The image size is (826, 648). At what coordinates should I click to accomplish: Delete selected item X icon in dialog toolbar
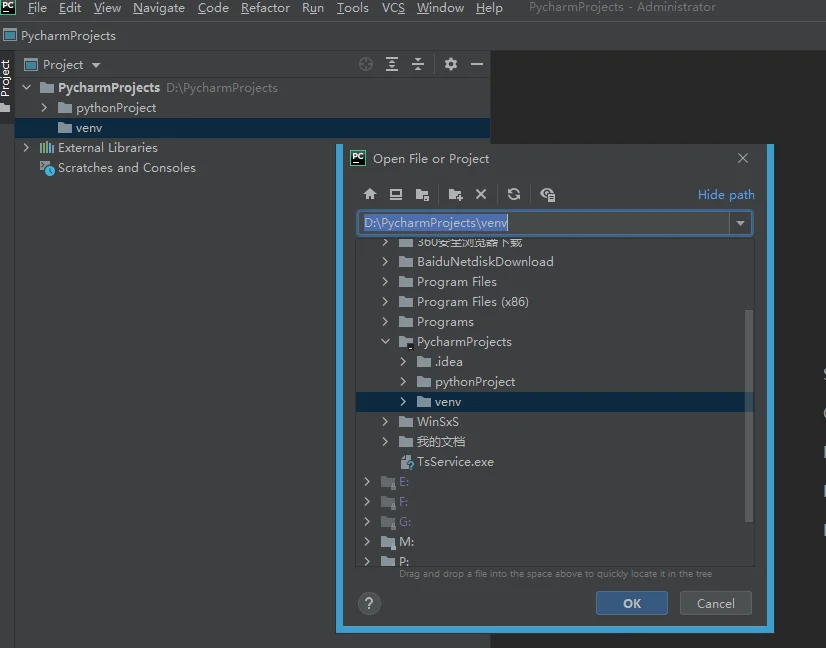[x=481, y=194]
